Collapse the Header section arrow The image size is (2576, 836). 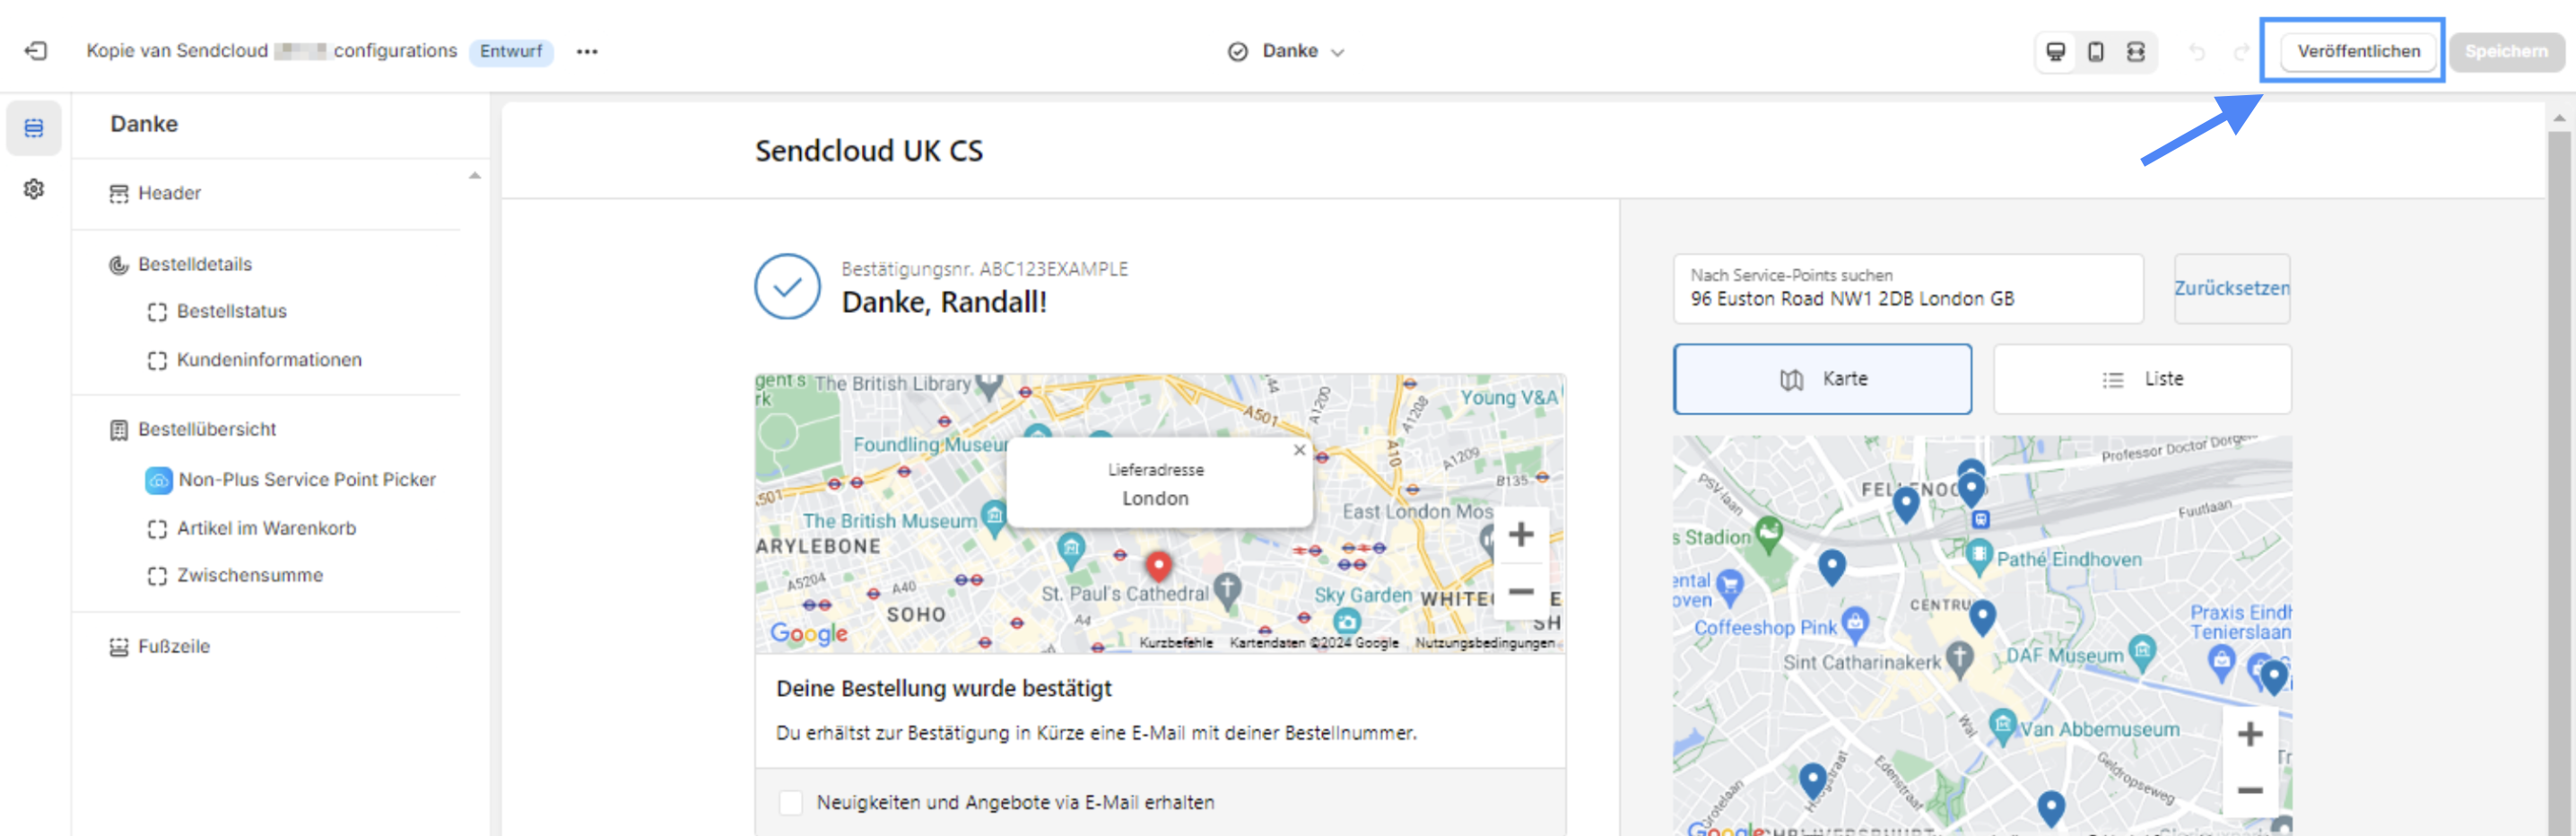(475, 176)
